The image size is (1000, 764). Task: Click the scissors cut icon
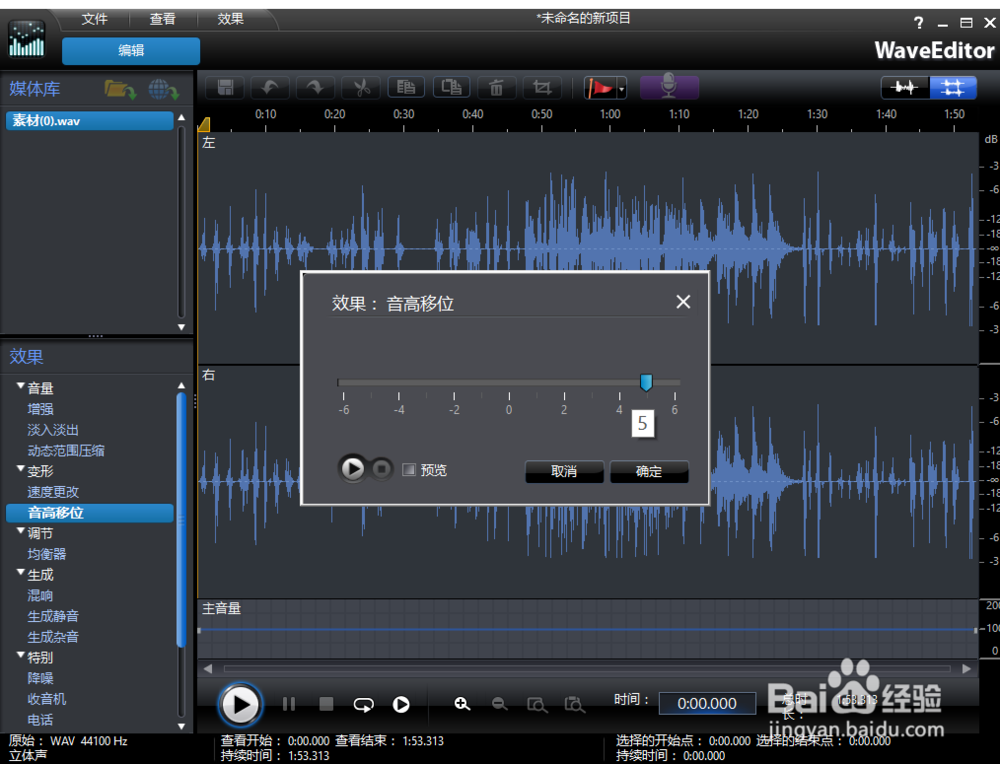(361, 87)
